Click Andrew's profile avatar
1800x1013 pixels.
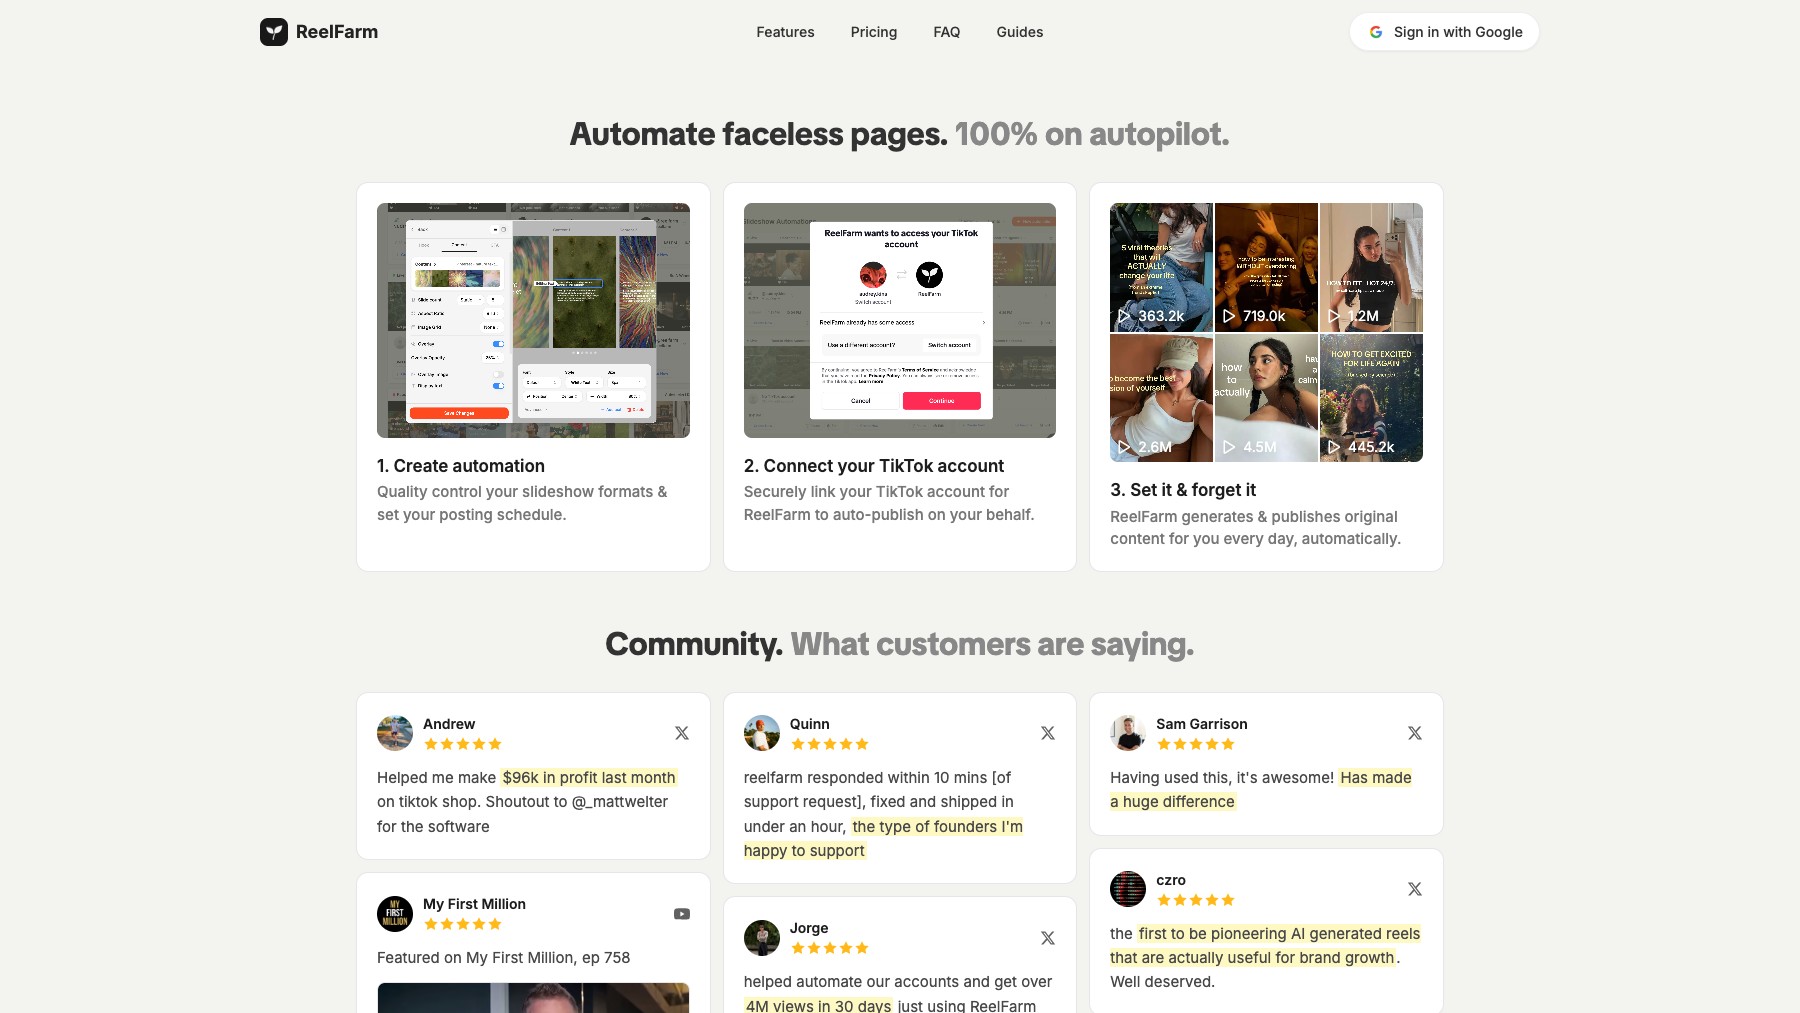[x=395, y=733]
